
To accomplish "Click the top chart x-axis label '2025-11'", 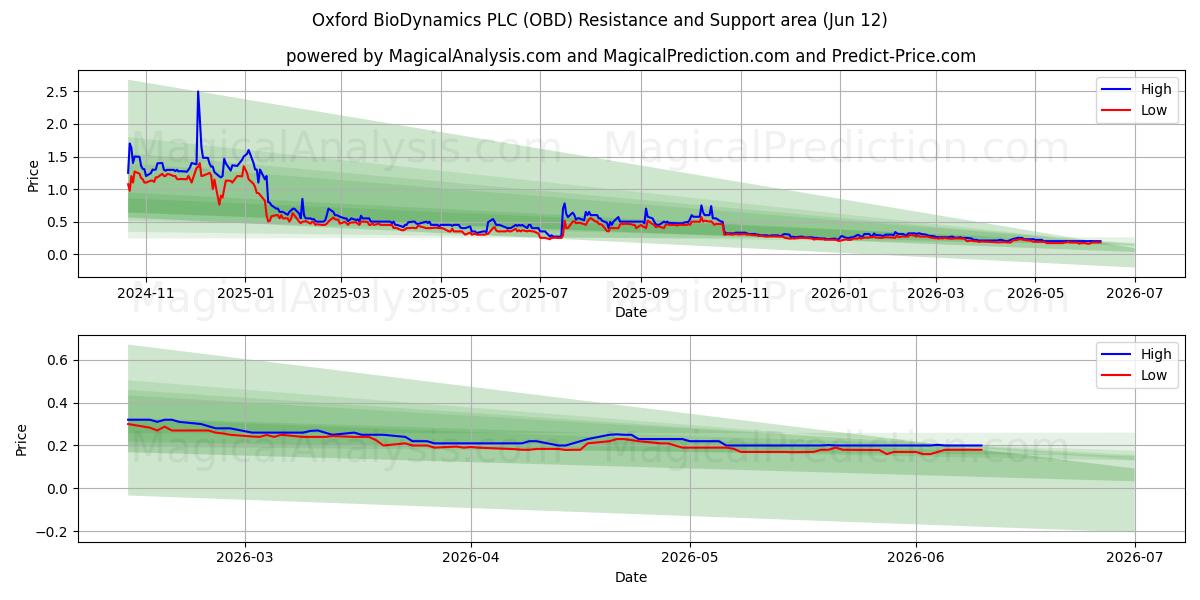I will pos(741,293).
